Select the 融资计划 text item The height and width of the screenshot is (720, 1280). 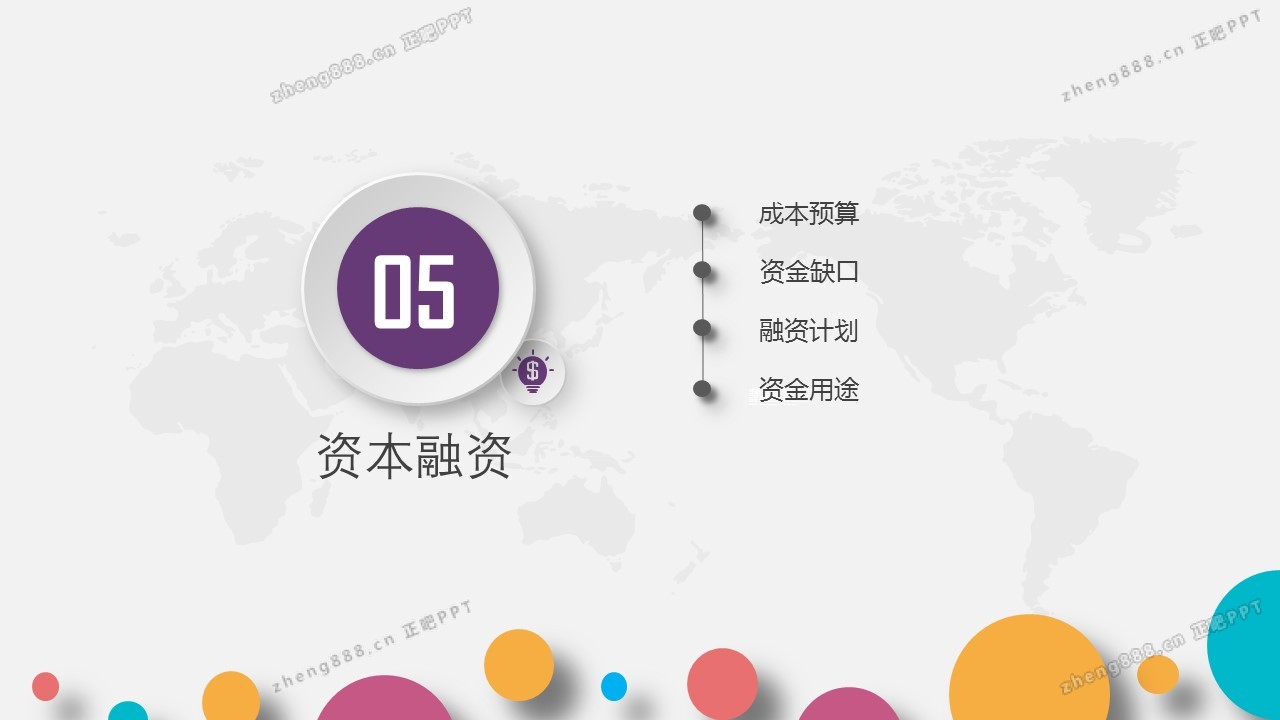(808, 330)
